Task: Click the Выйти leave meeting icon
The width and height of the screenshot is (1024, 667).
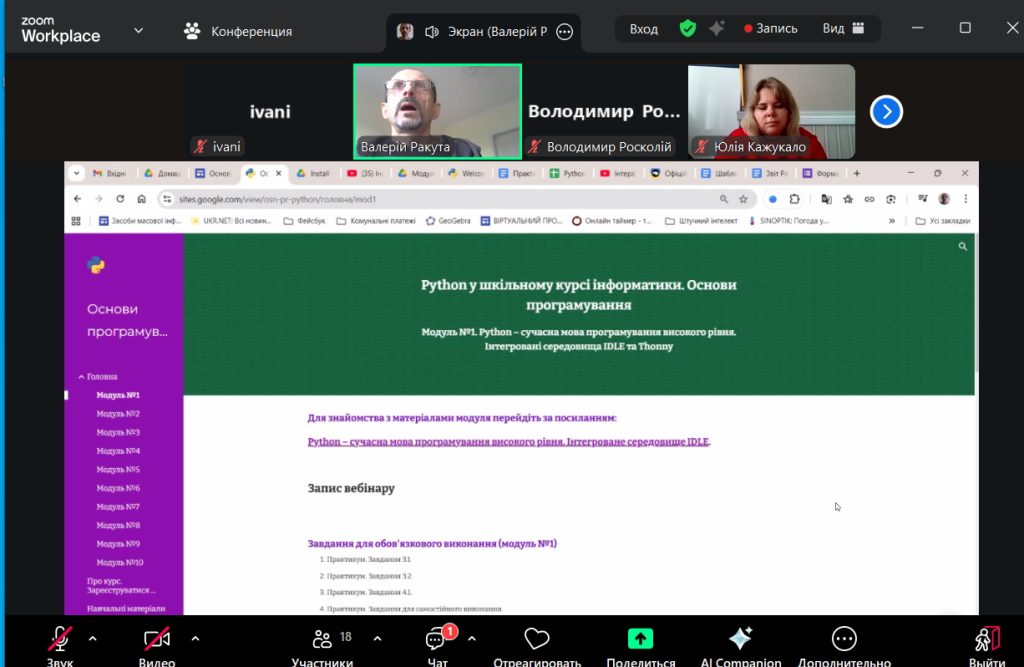Action: (x=987, y=640)
